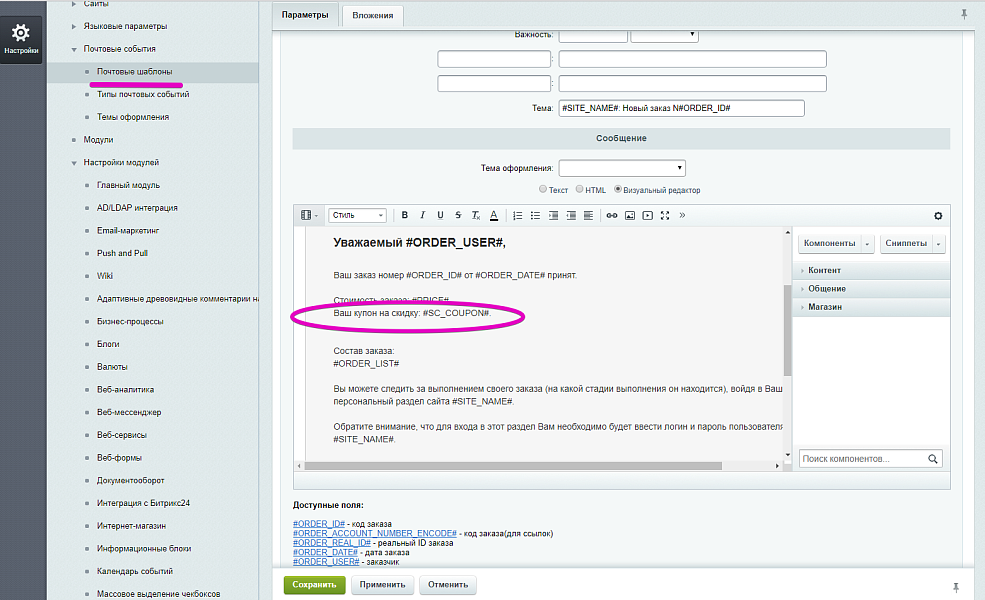This screenshot has width=985, height=600.
Task: Click the Поиск компонентов search field
Action: pos(862,459)
